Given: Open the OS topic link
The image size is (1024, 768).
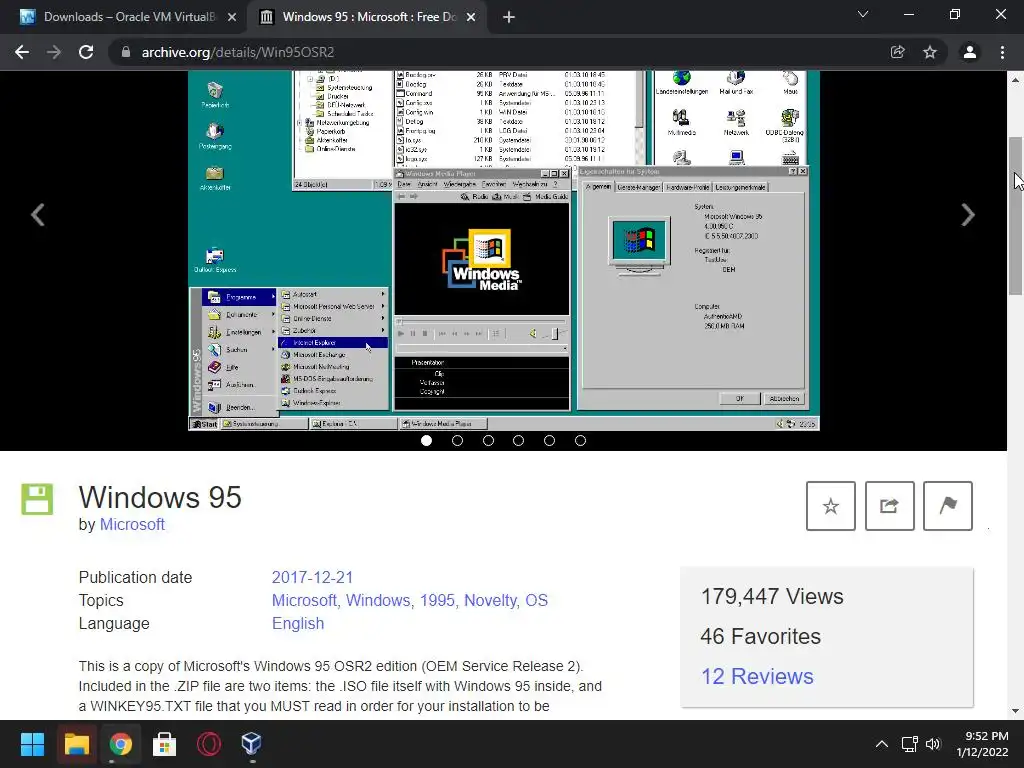Looking at the screenshot, I should coord(537,600).
